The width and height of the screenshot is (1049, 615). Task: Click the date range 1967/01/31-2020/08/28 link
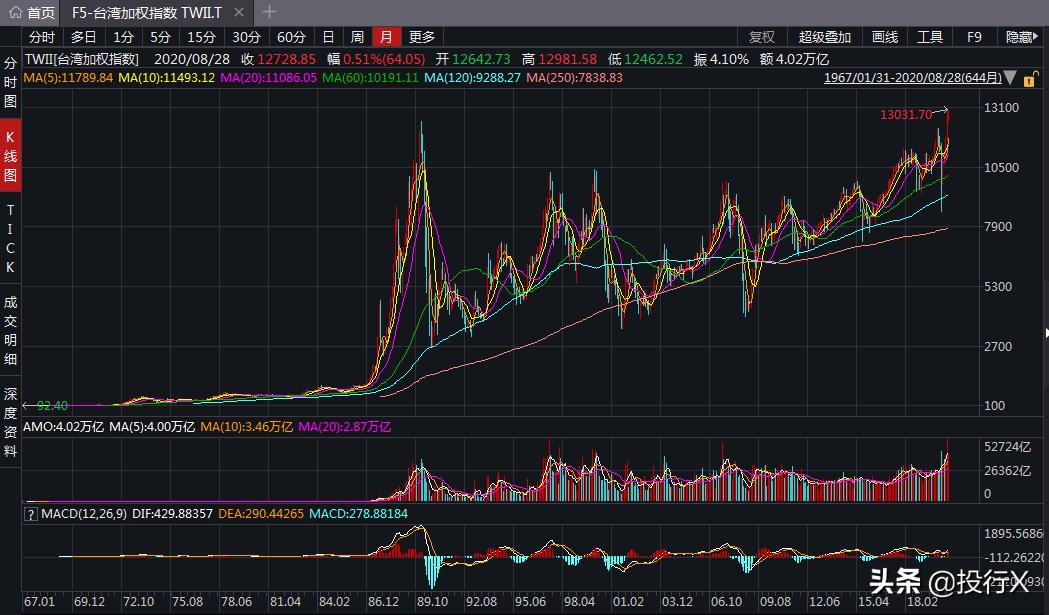coord(913,78)
